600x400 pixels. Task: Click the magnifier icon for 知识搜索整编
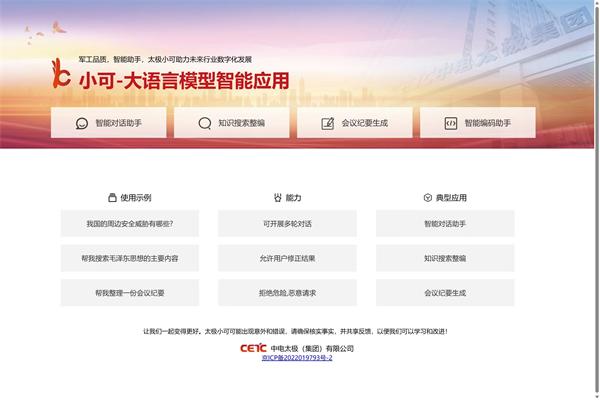click(x=205, y=123)
